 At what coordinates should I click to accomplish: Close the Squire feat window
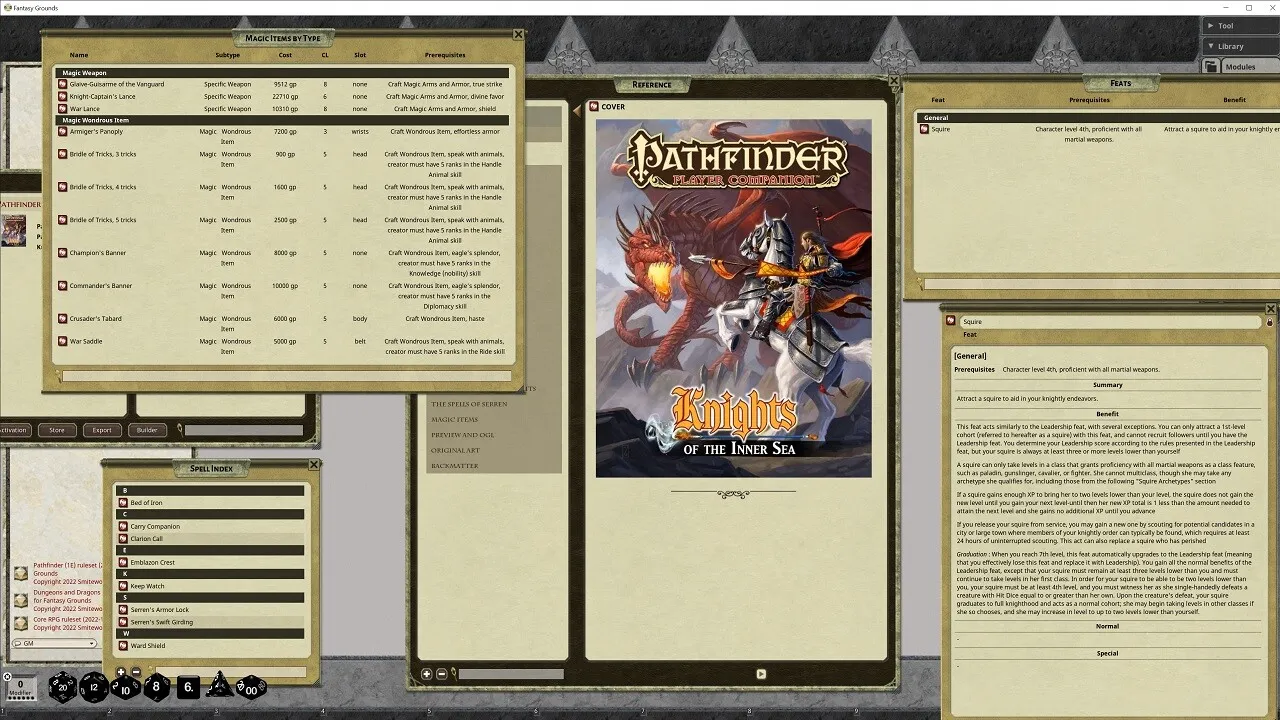(1271, 309)
